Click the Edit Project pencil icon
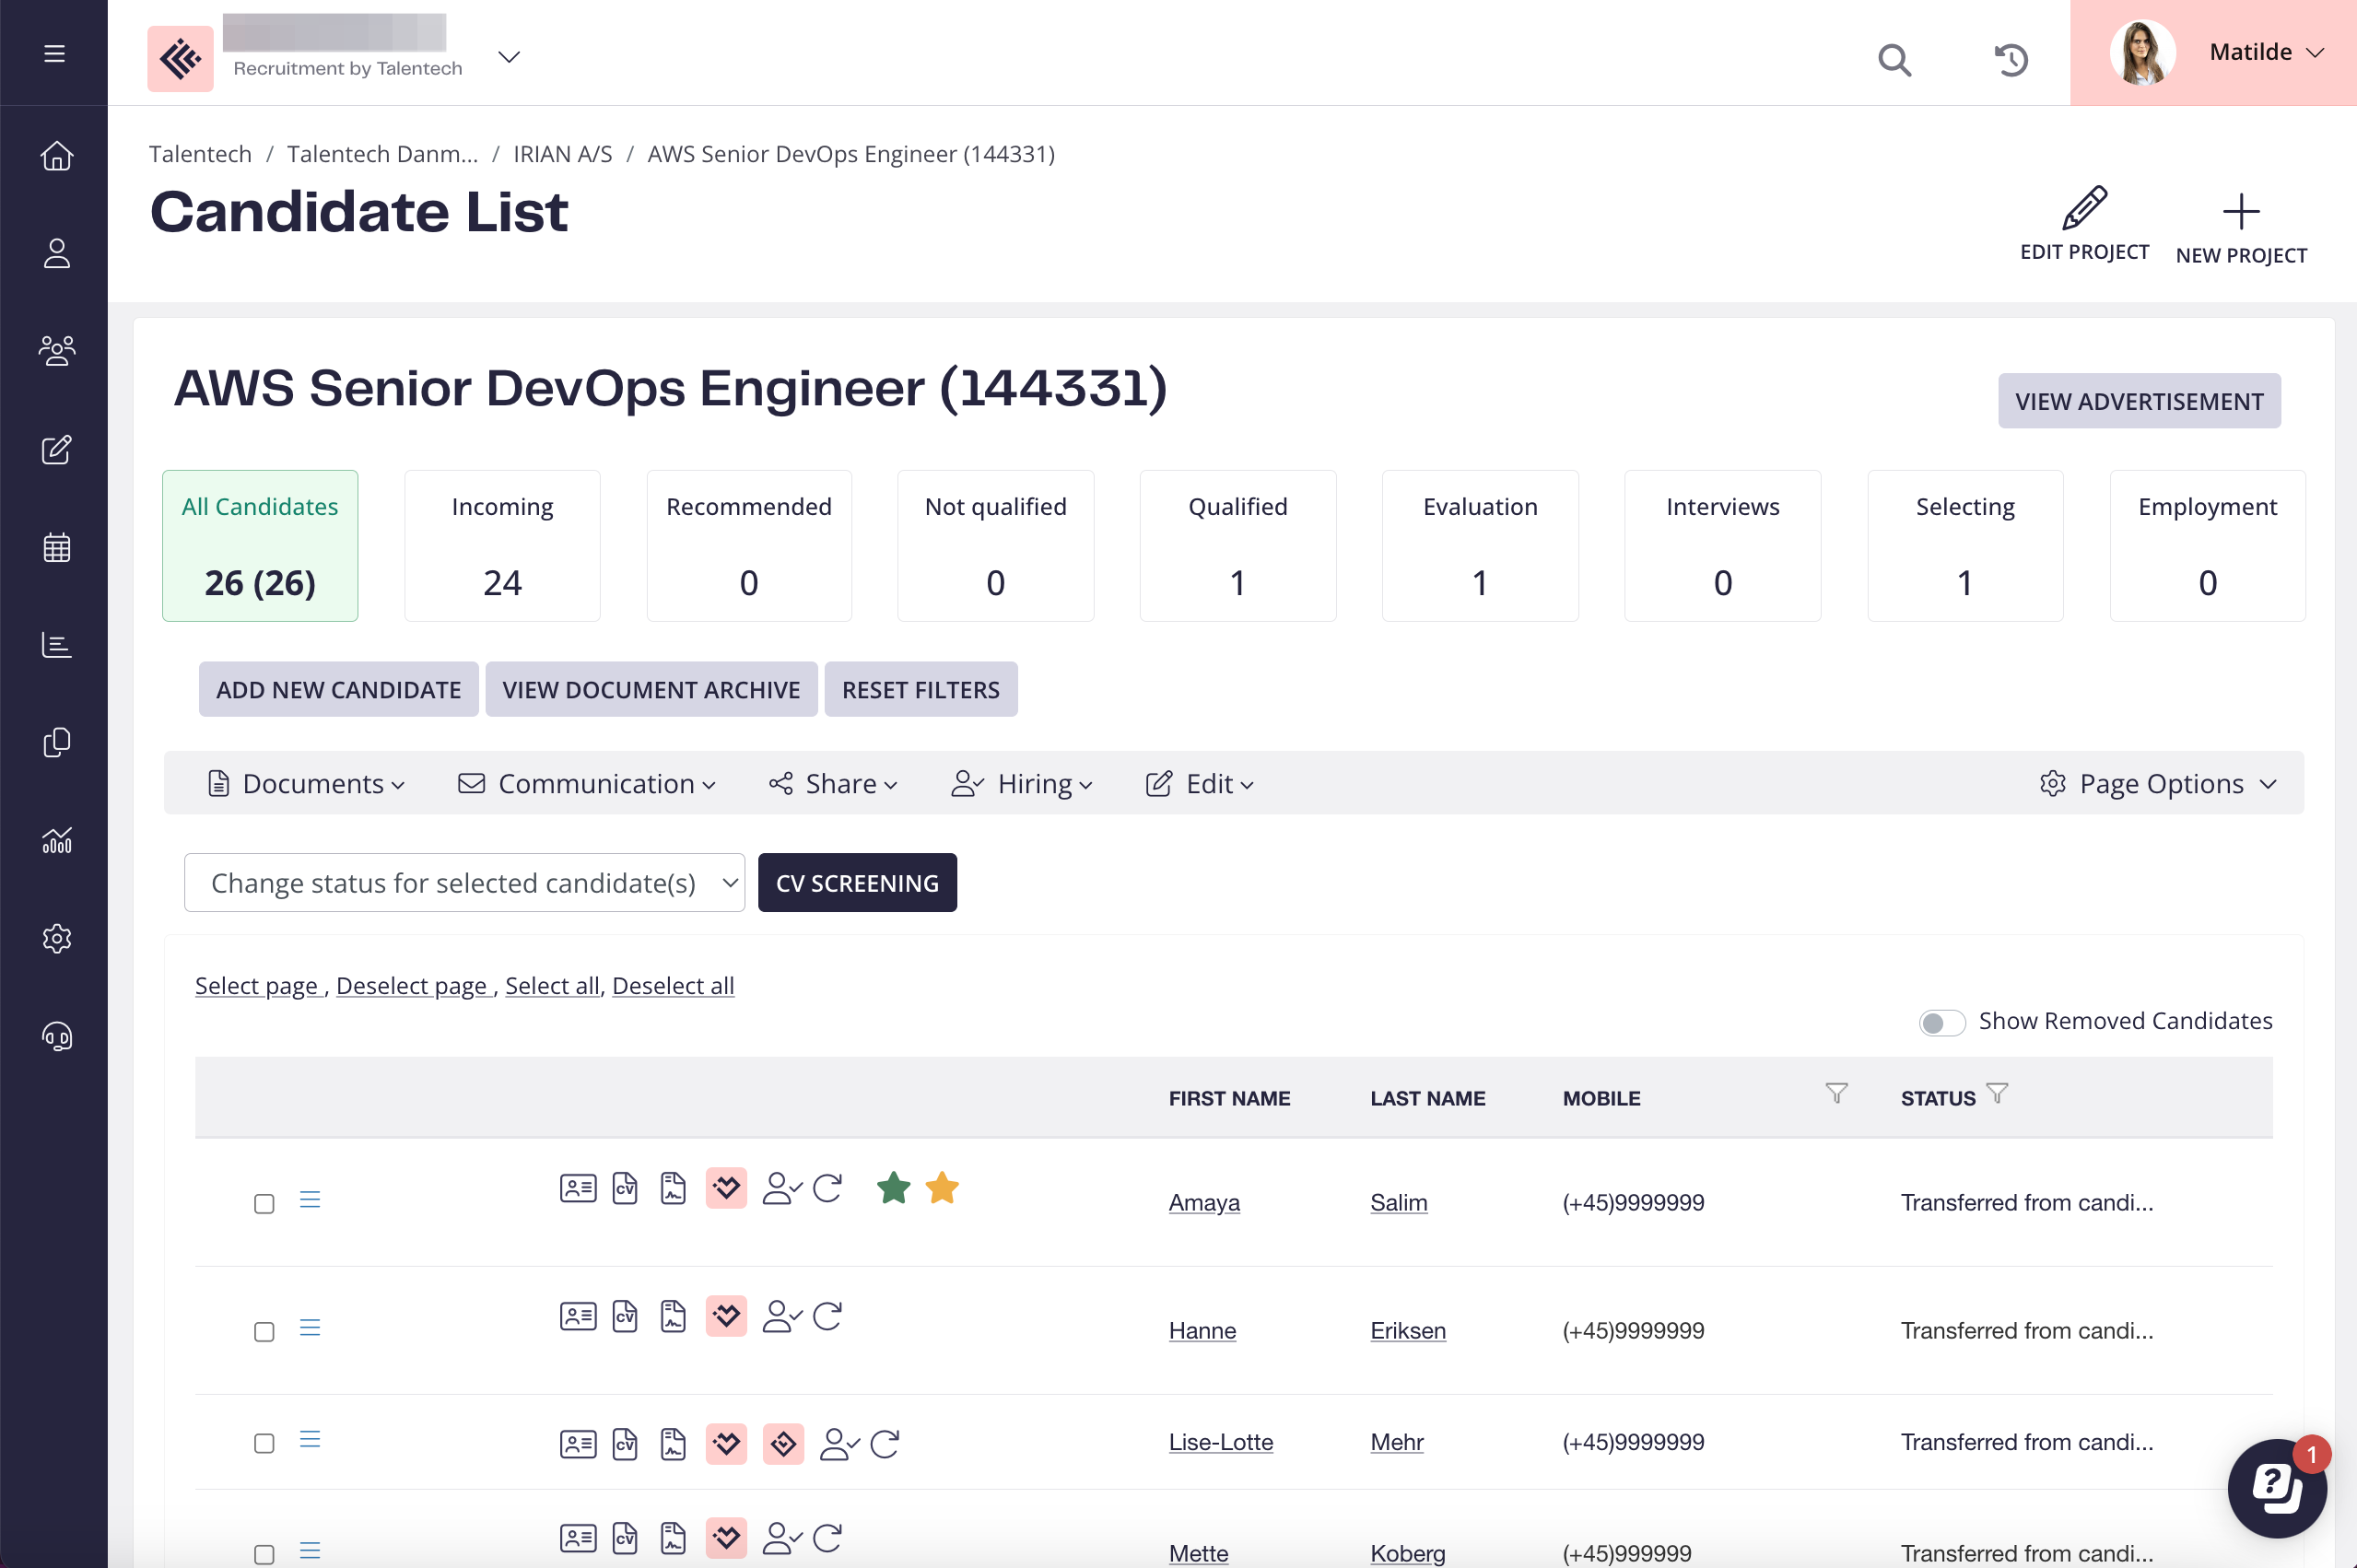 click(2084, 209)
